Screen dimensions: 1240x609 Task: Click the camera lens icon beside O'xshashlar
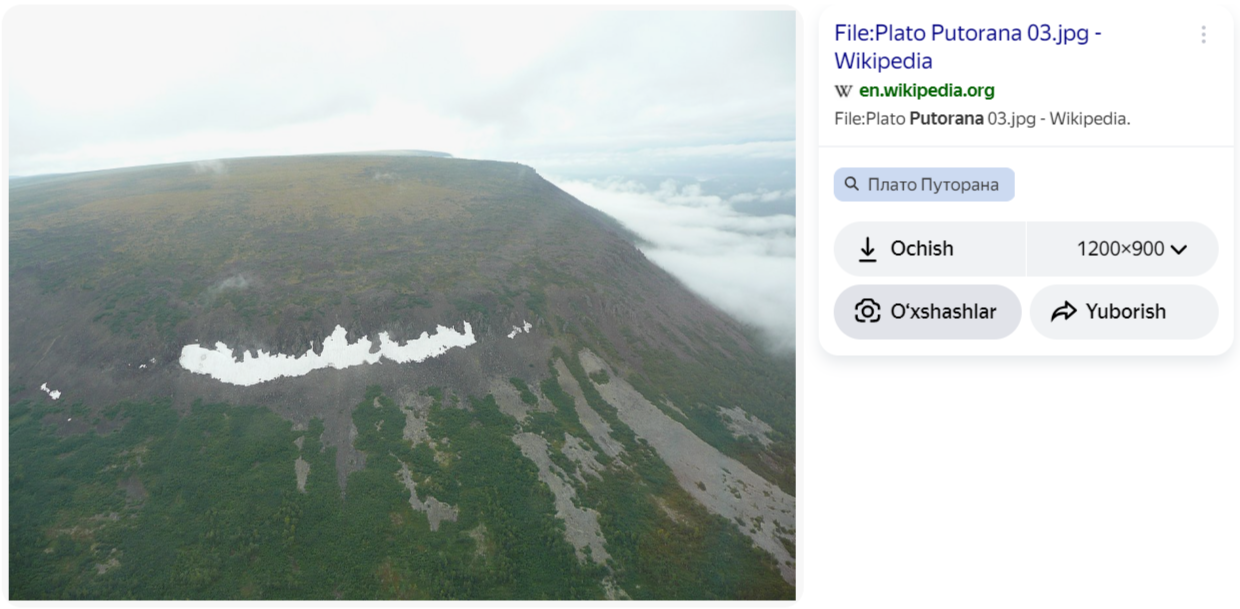(x=867, y=312)
